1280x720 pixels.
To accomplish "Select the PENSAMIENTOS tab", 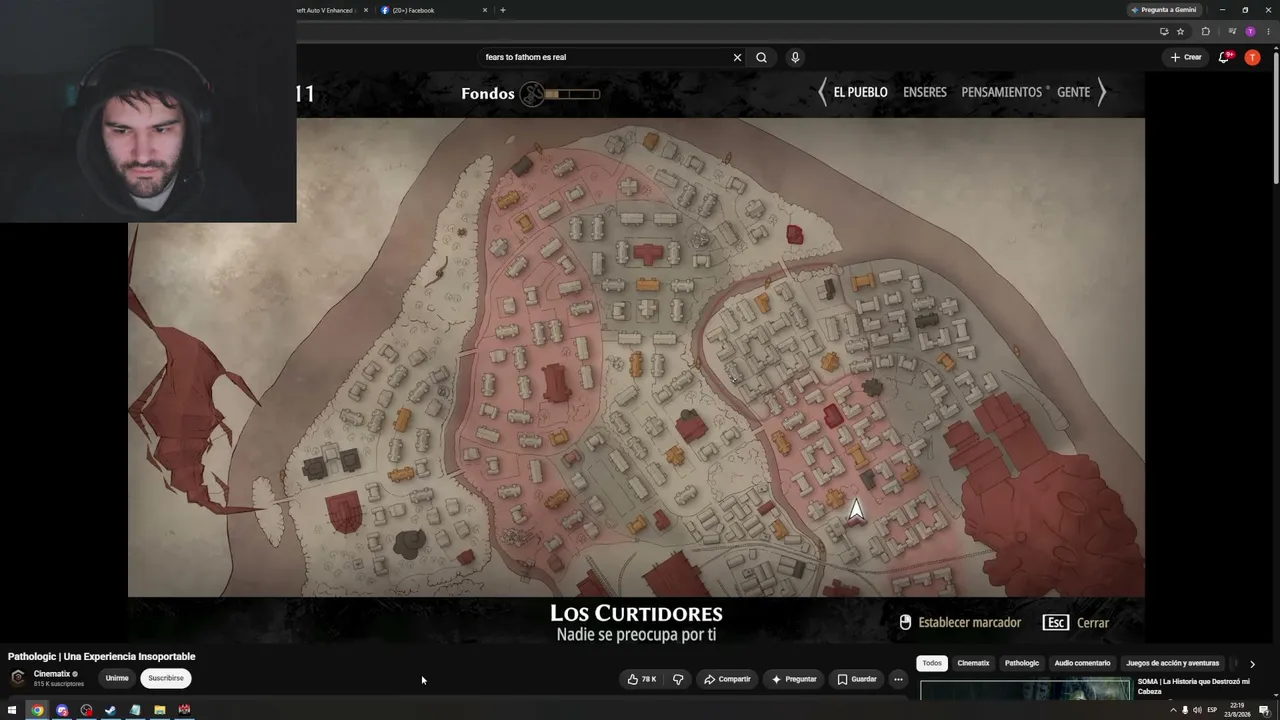I will (1002, 92).
